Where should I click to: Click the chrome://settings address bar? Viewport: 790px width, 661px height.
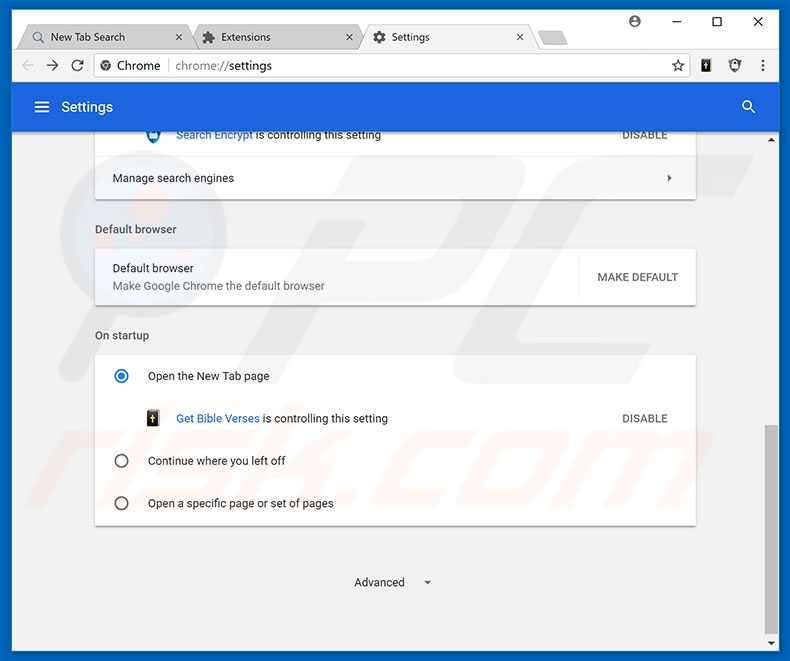tap(393, 65)
